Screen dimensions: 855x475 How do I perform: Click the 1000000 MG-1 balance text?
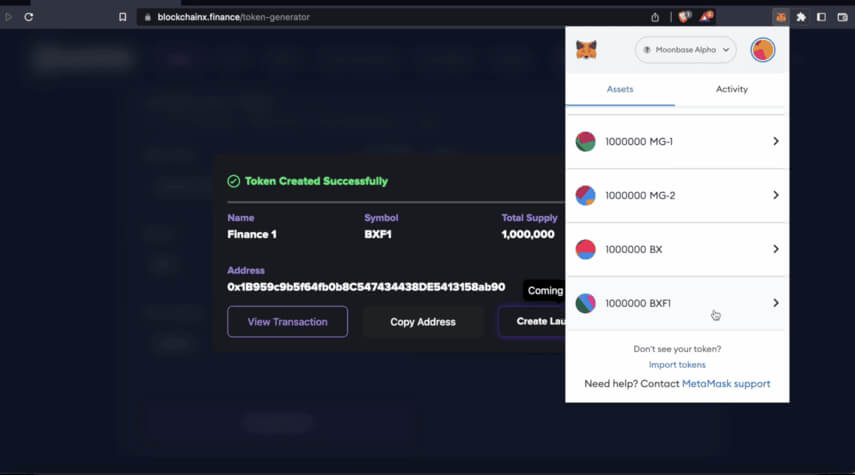pos(639,142)
